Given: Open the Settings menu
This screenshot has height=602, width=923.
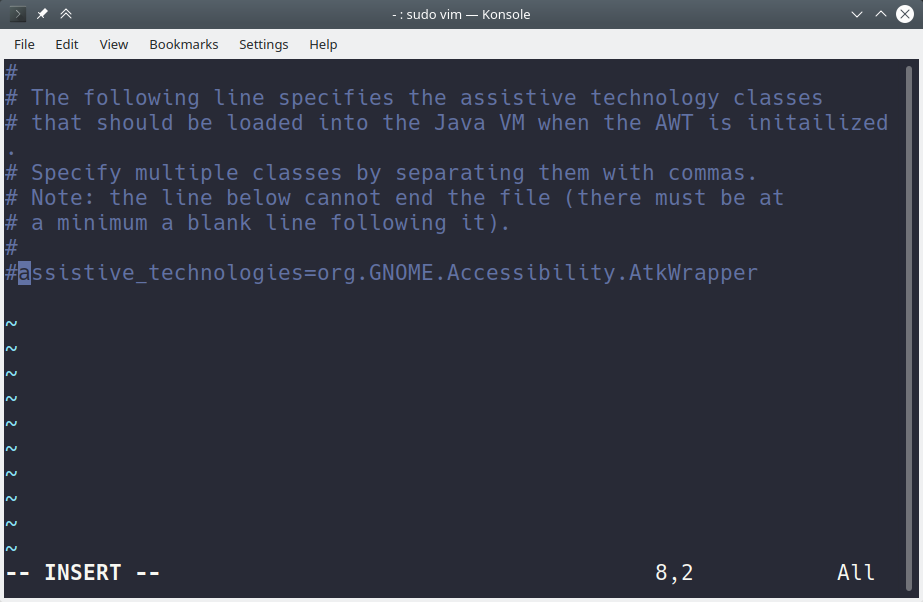Looking at the screenshot, I should pyautogui.click(x=263, y=44).
